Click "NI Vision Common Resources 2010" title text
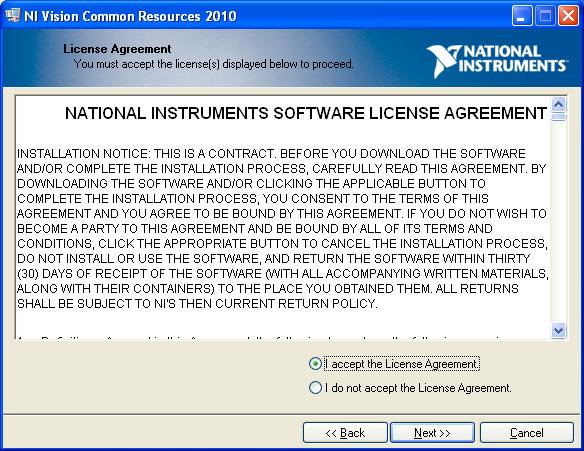 130,16
